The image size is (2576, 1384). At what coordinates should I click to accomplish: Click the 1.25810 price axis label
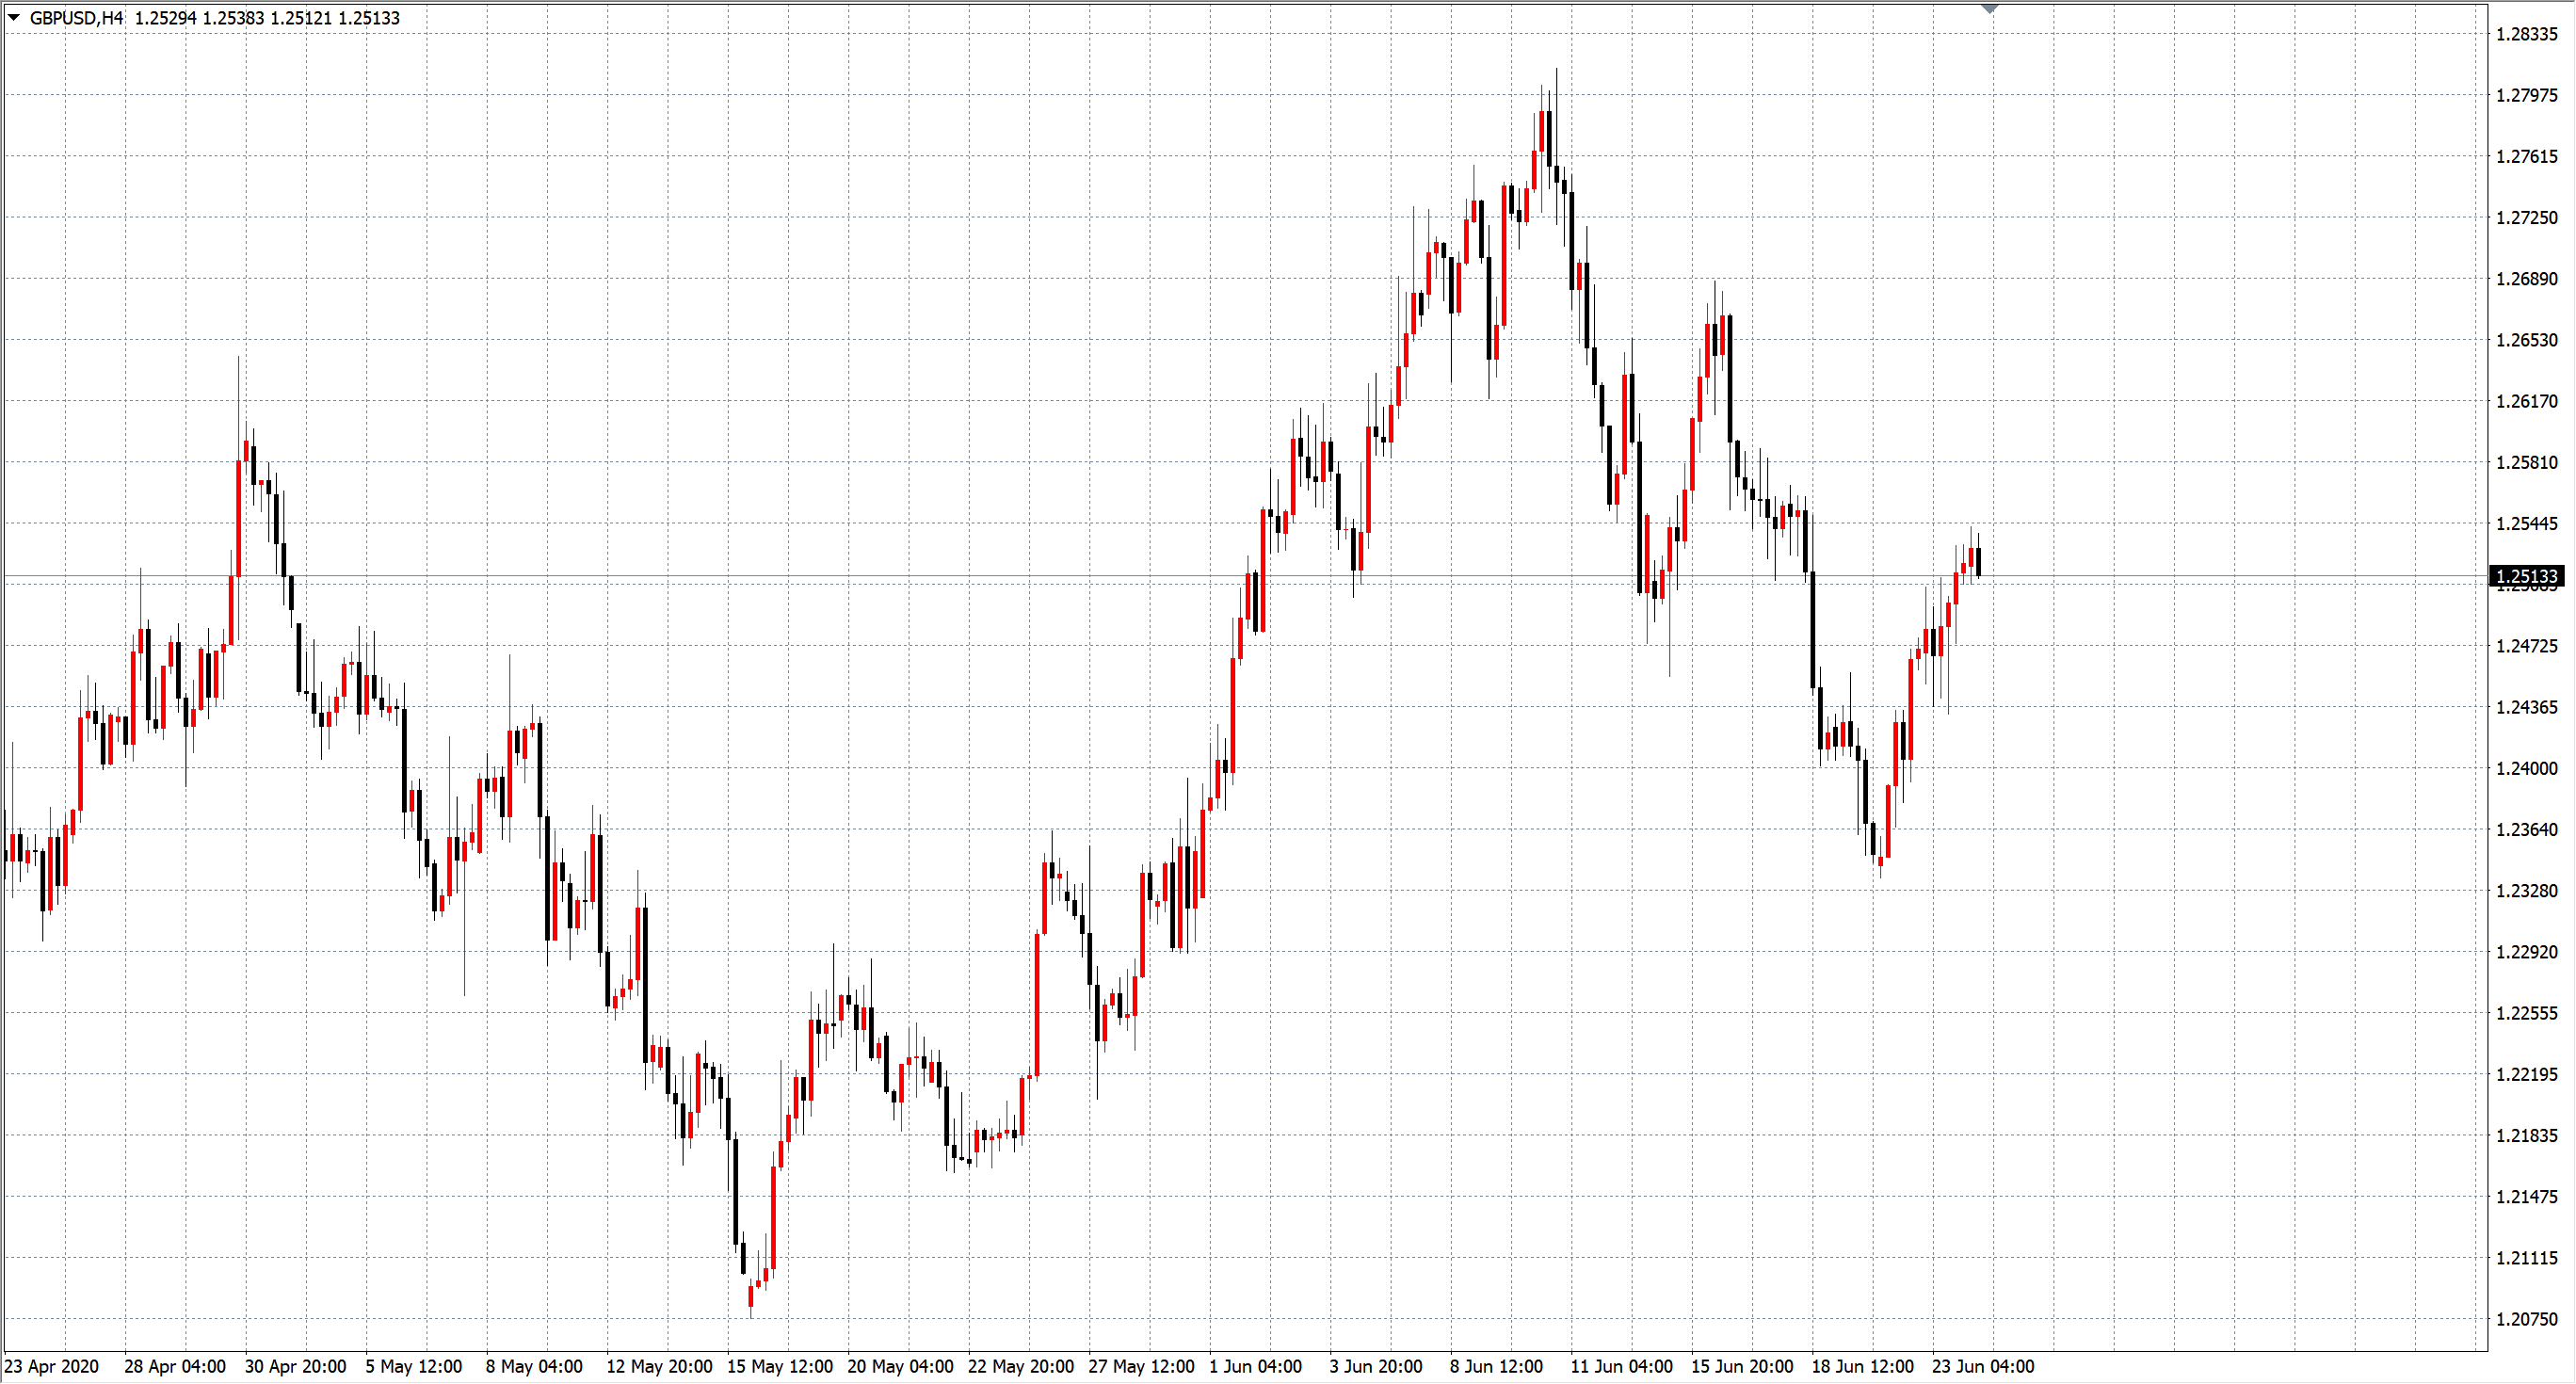pyautogui.click(x=2527, y=462)
